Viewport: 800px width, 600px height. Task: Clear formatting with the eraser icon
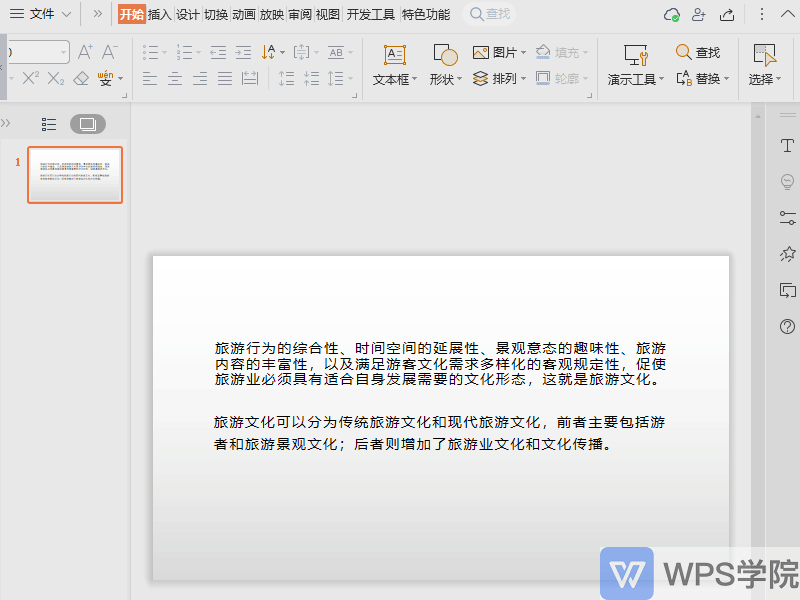[x=81, y=78]
